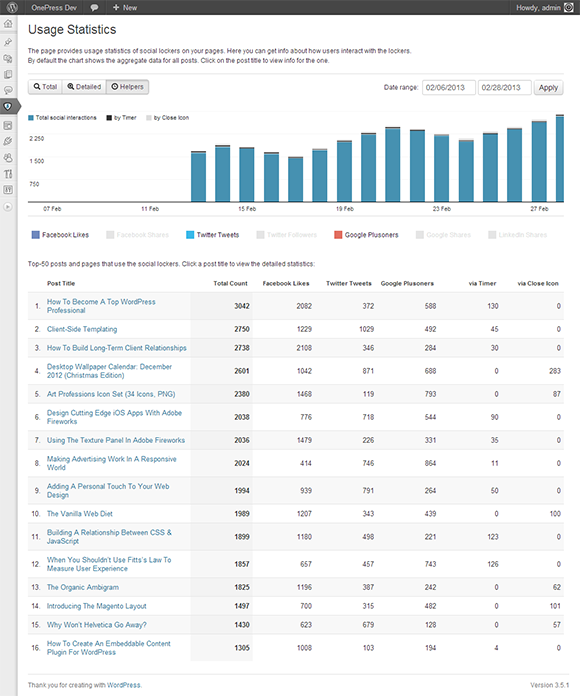Image resolution: width=580 pixels, height=696 pixels.
Task: Toggle the Facebook Shares series
Action: (138, 235)
